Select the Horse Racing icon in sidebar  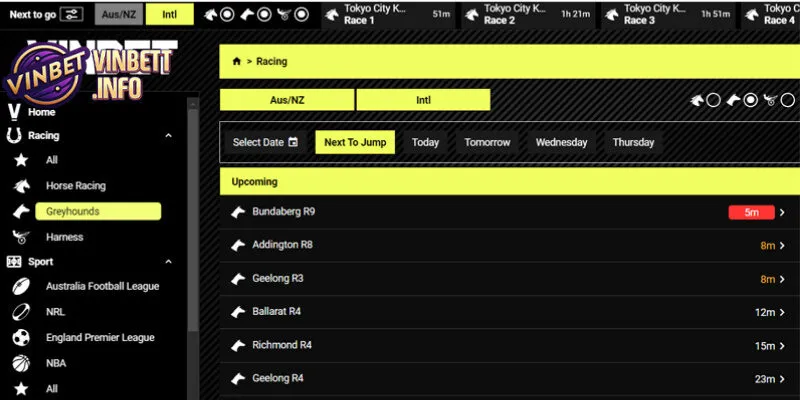click(x=20, y=186)
